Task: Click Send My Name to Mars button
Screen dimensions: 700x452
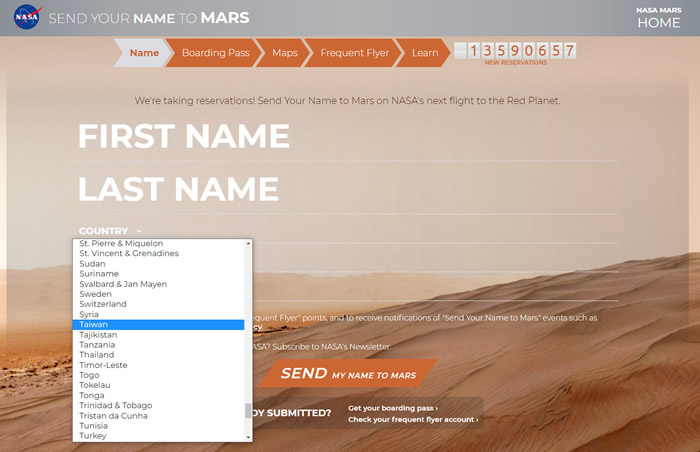Action: tap(348, 373)
